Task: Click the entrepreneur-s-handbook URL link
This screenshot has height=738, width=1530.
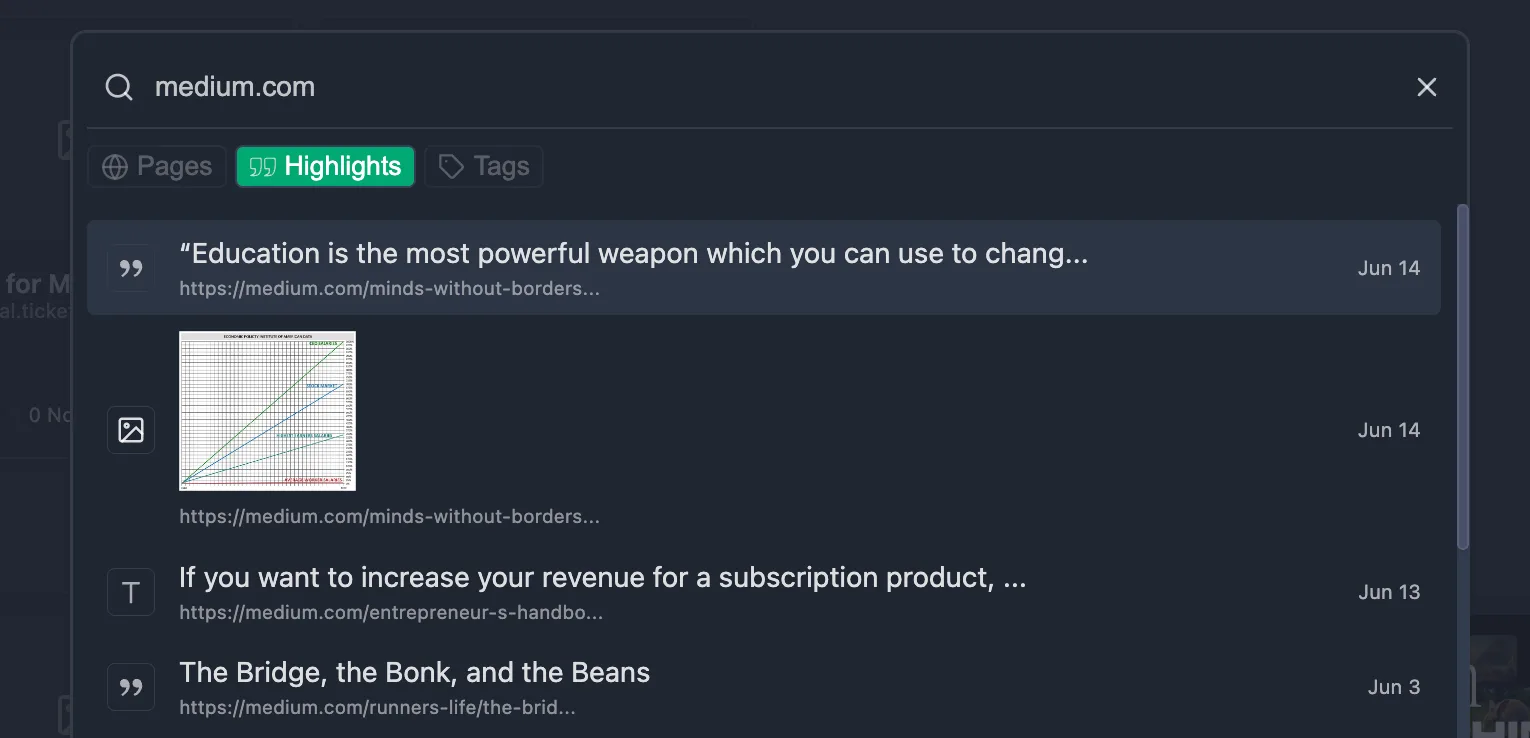Action: (x=391, y=612)
